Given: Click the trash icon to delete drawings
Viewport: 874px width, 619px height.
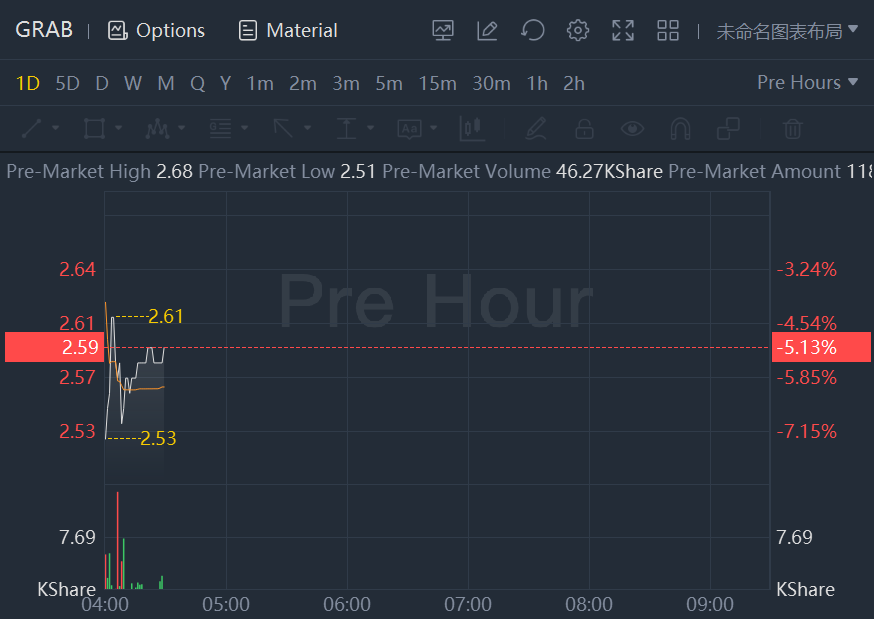Looking at the screenshot, I should point(792,128).
